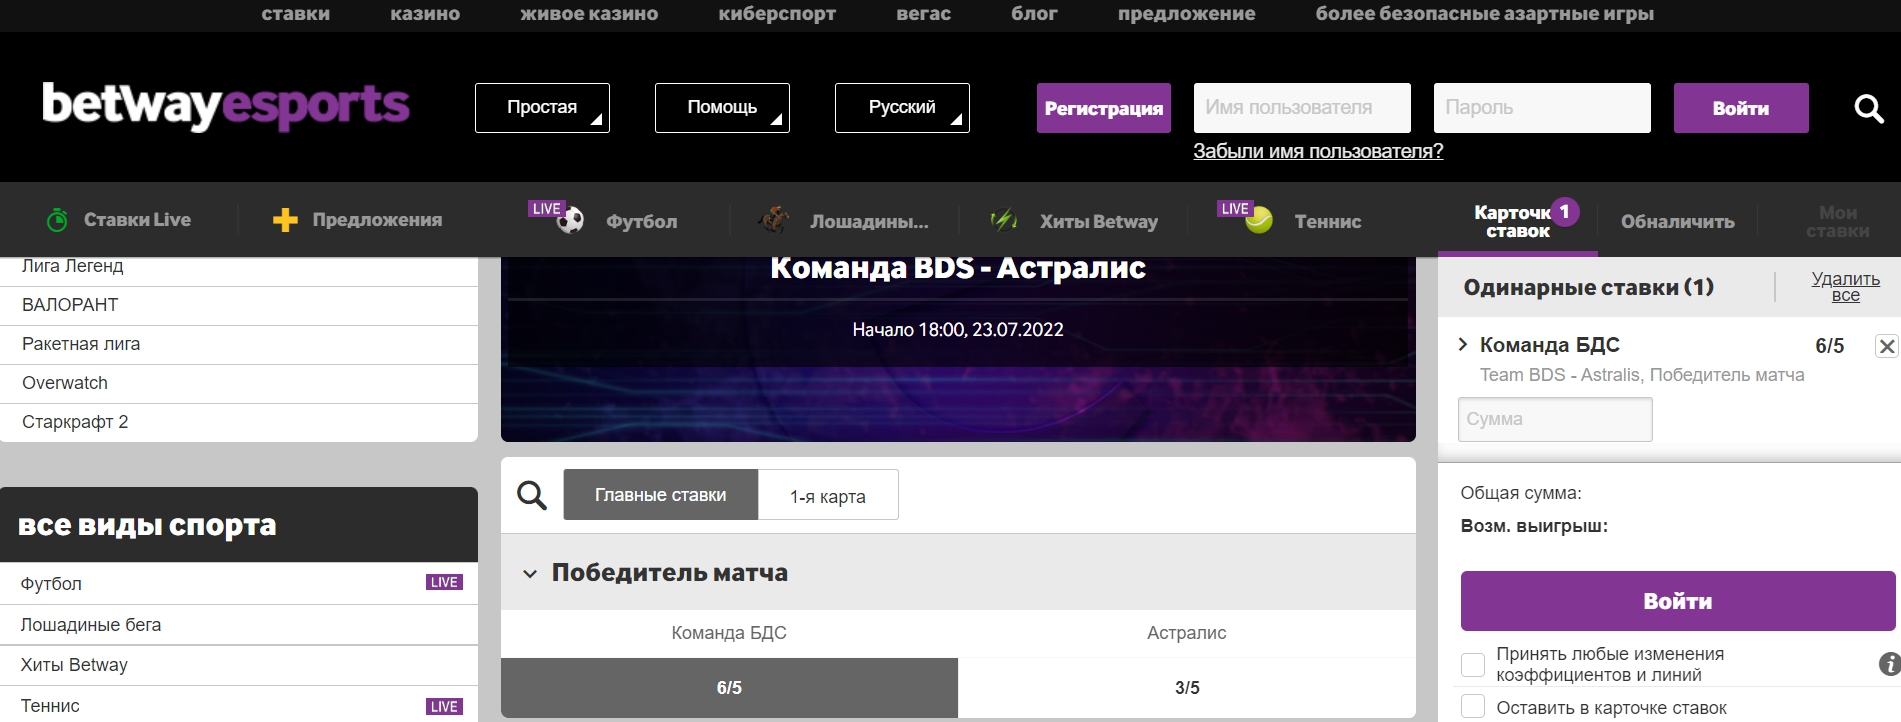Click the football ball icon
Viewport: 1901px width, 722px height.
click(570, 220)
